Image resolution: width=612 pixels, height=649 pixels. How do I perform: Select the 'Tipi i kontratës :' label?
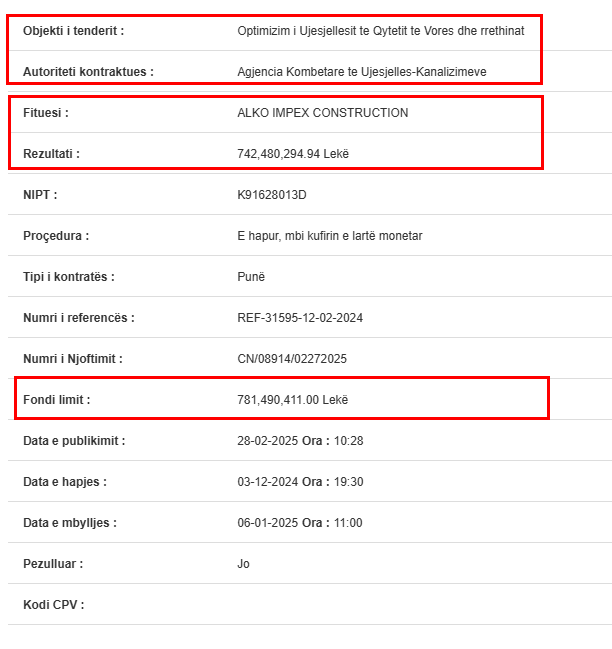click(x=69, y=277)
